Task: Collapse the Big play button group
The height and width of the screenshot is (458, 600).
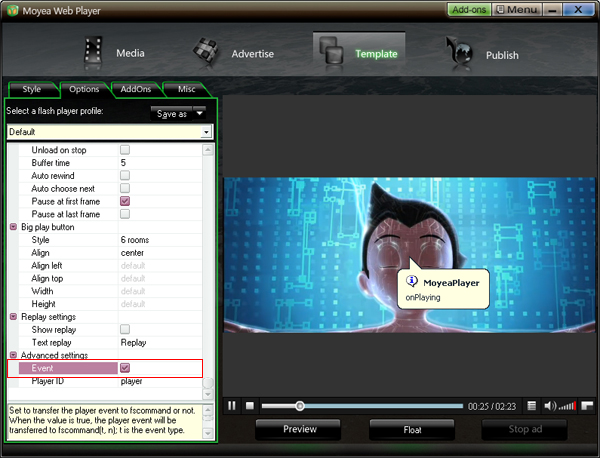Action: [13, 227]
